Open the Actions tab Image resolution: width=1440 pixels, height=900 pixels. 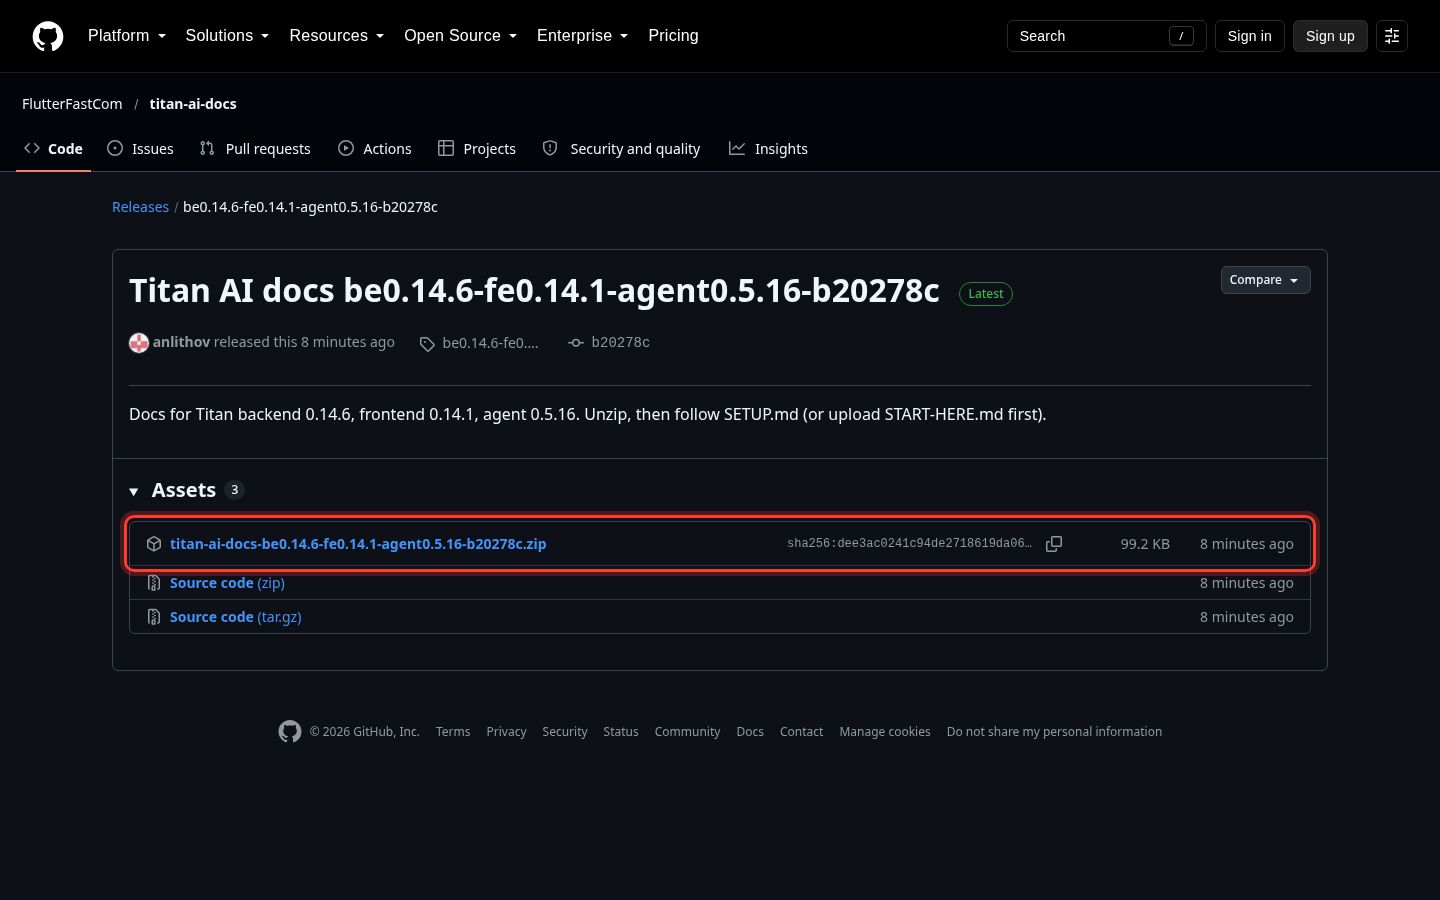click(x=375, y=149)
